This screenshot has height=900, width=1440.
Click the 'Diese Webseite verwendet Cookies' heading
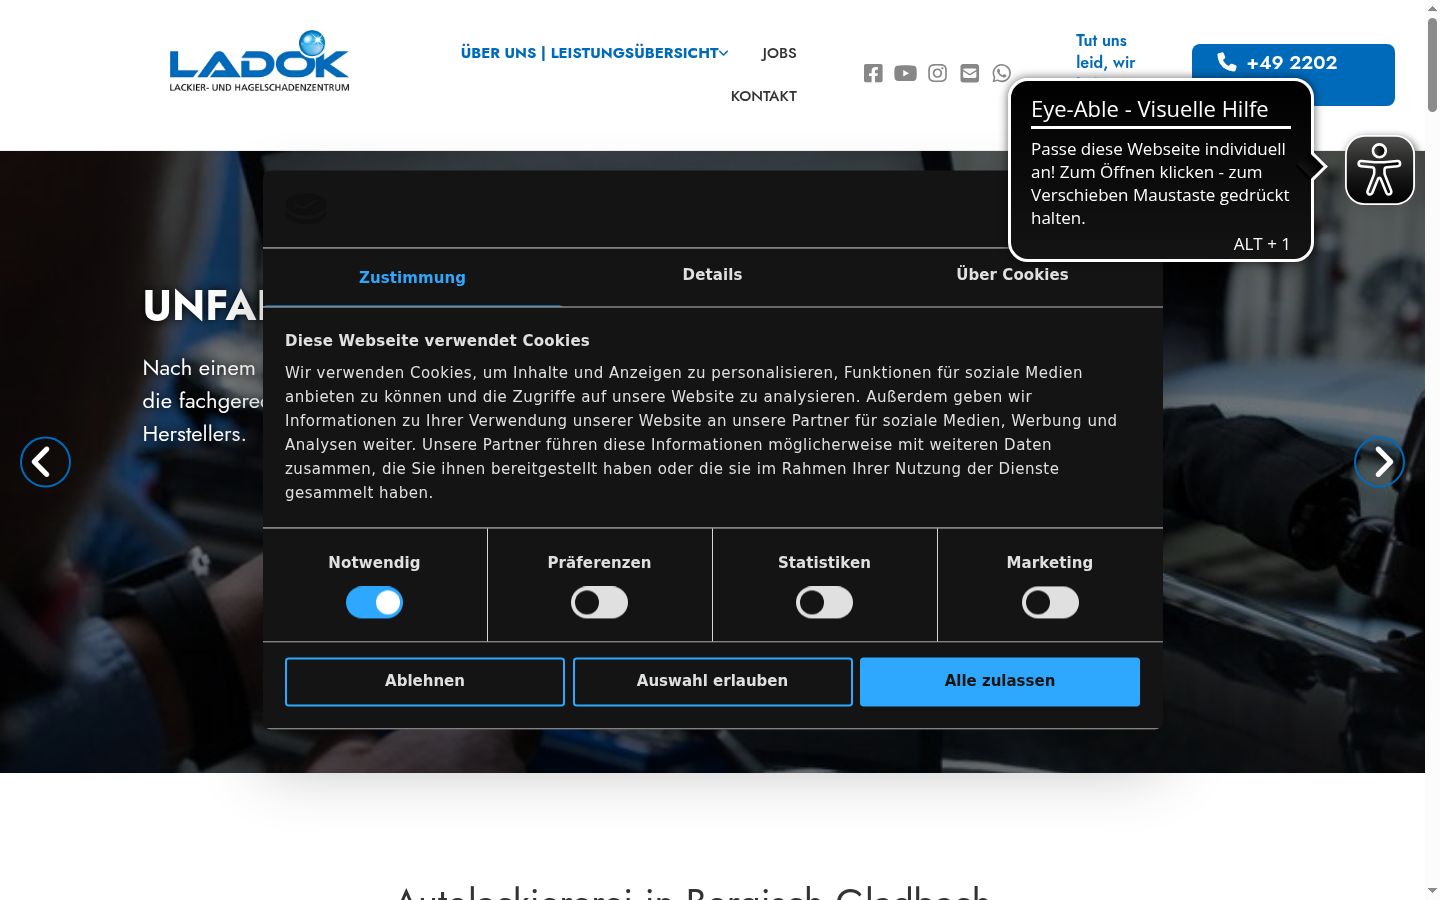pos(437,340)
